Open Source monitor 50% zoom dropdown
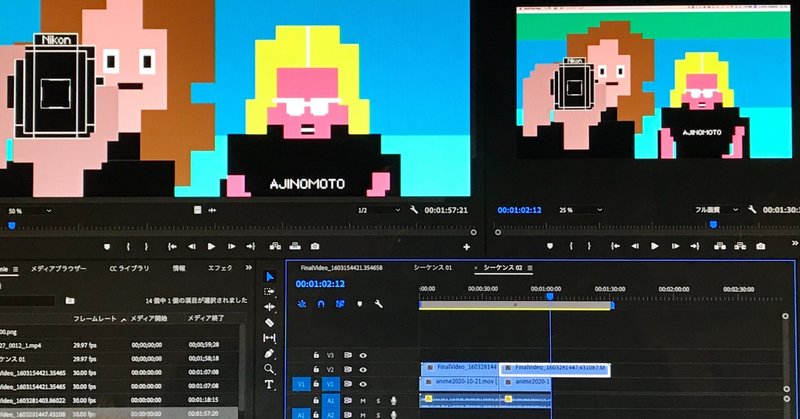This screenshot has height=419, width=800. pyautogui.click(x=30, y=211)
